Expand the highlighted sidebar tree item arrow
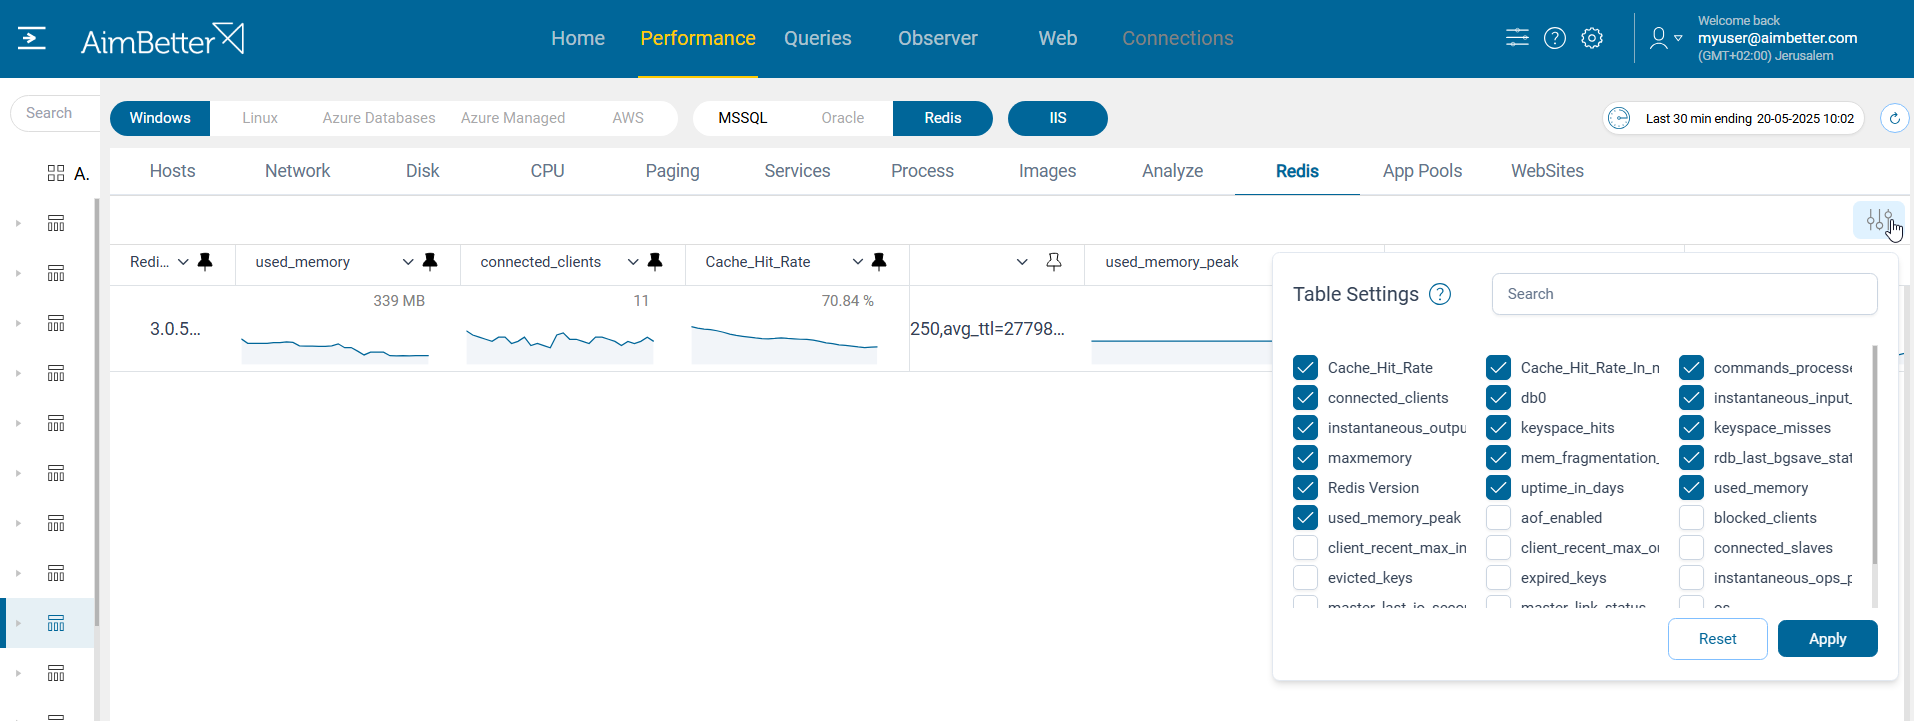 [x=18, y=623]
